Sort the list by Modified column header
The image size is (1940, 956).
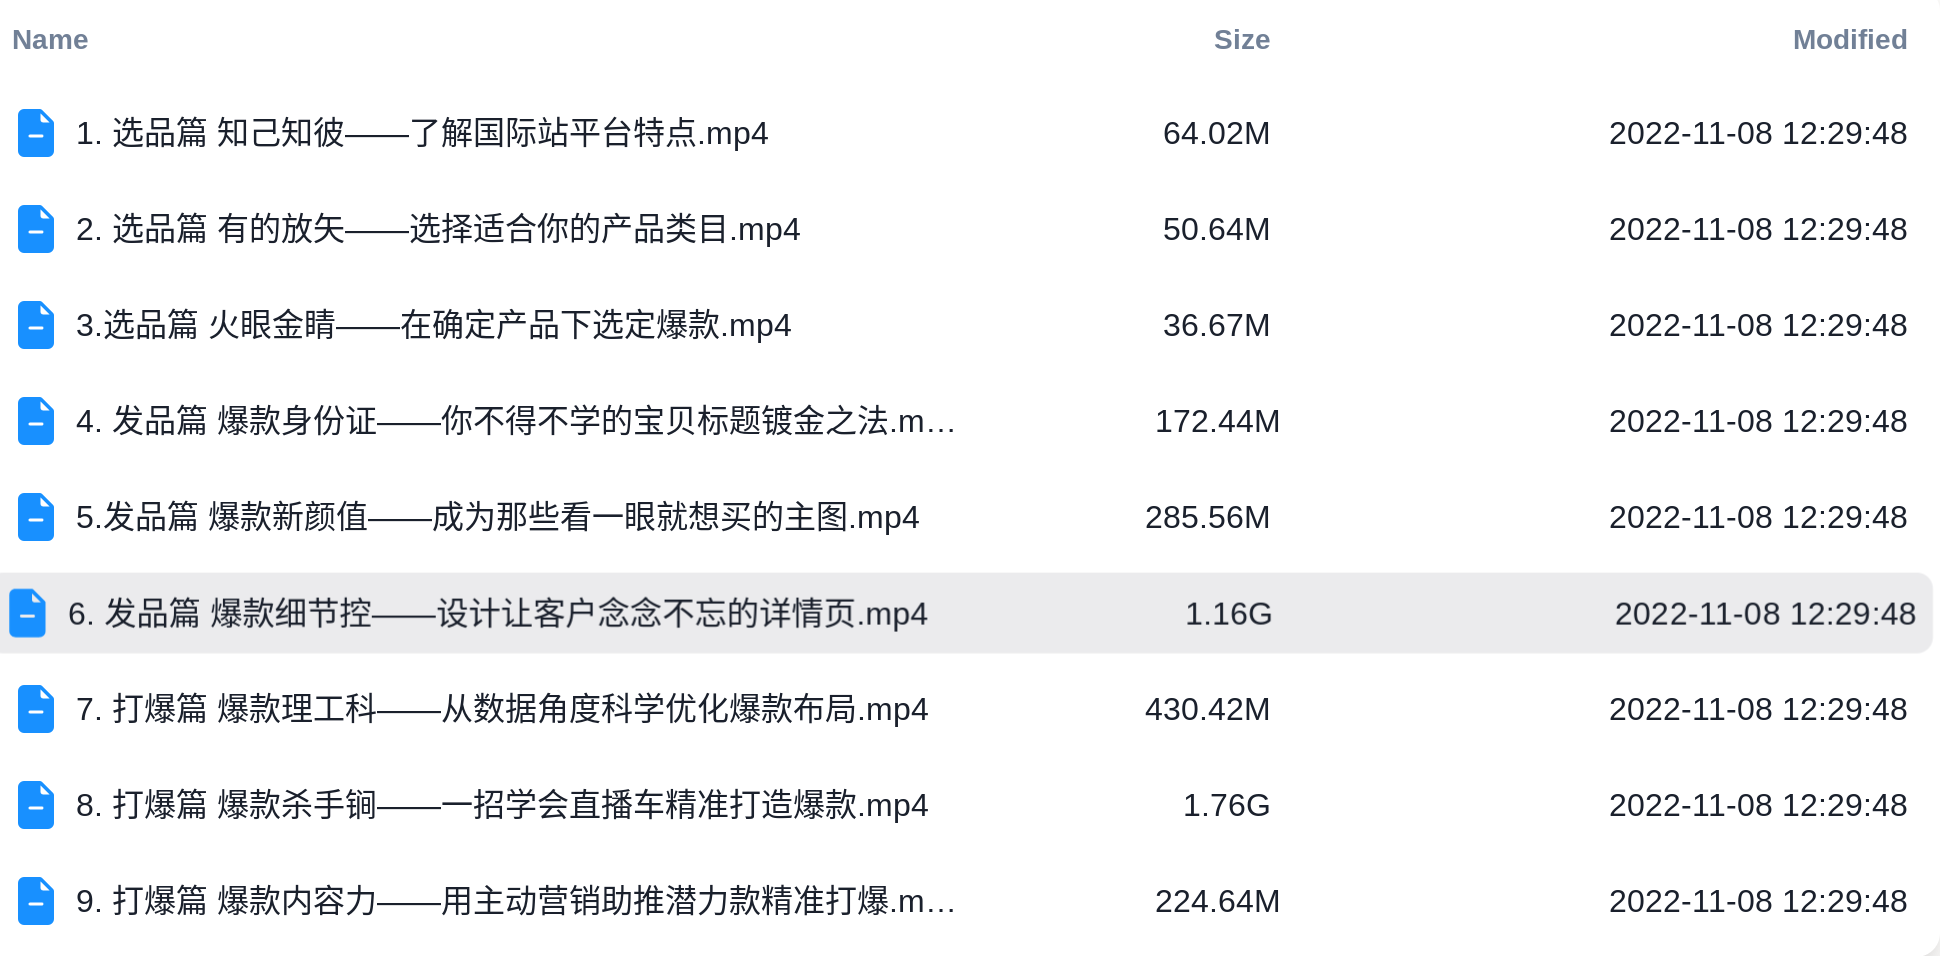click(x=1850, y=40)
